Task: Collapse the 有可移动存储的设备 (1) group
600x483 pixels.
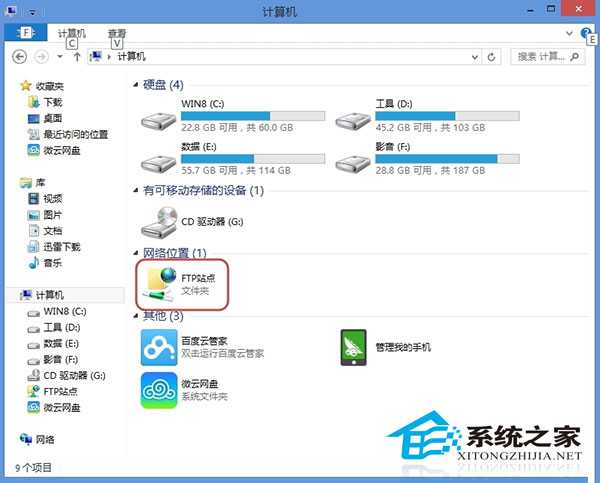Action: (135, 190)
